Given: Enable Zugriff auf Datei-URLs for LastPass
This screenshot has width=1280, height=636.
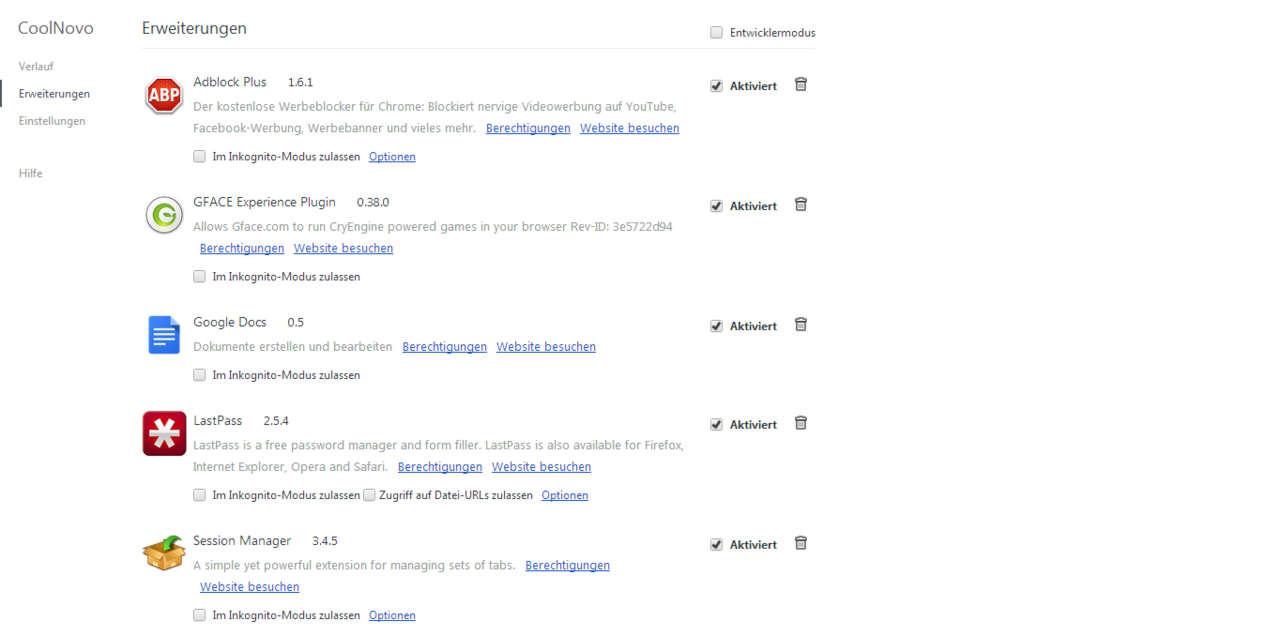Looking at the screenshot, I should tap(369, 495).
